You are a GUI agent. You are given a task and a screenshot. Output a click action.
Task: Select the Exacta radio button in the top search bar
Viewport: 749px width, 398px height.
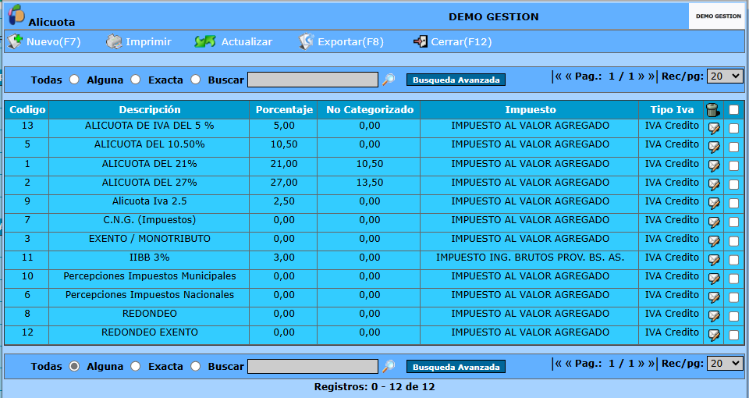tap(195, 80)
